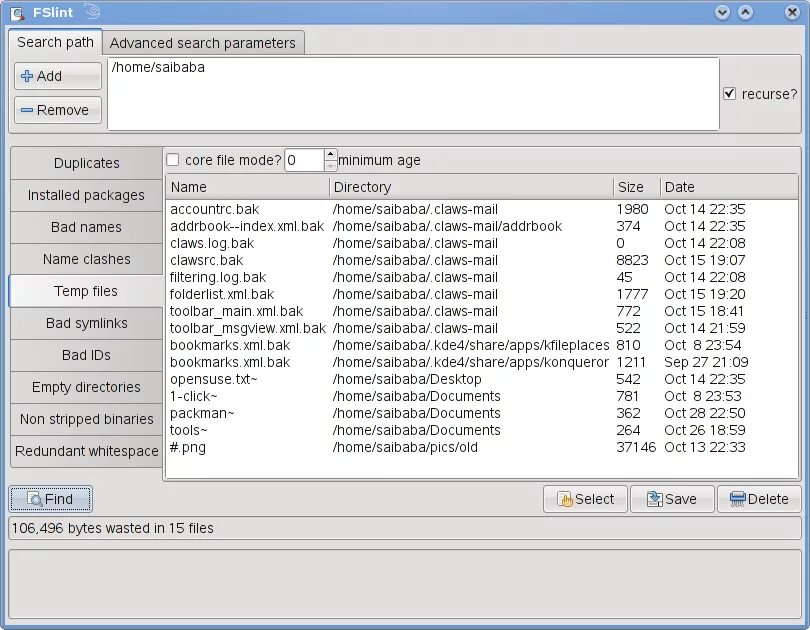
Task: Click the down-arrow window button in title bar
Action: click(722, 12)
